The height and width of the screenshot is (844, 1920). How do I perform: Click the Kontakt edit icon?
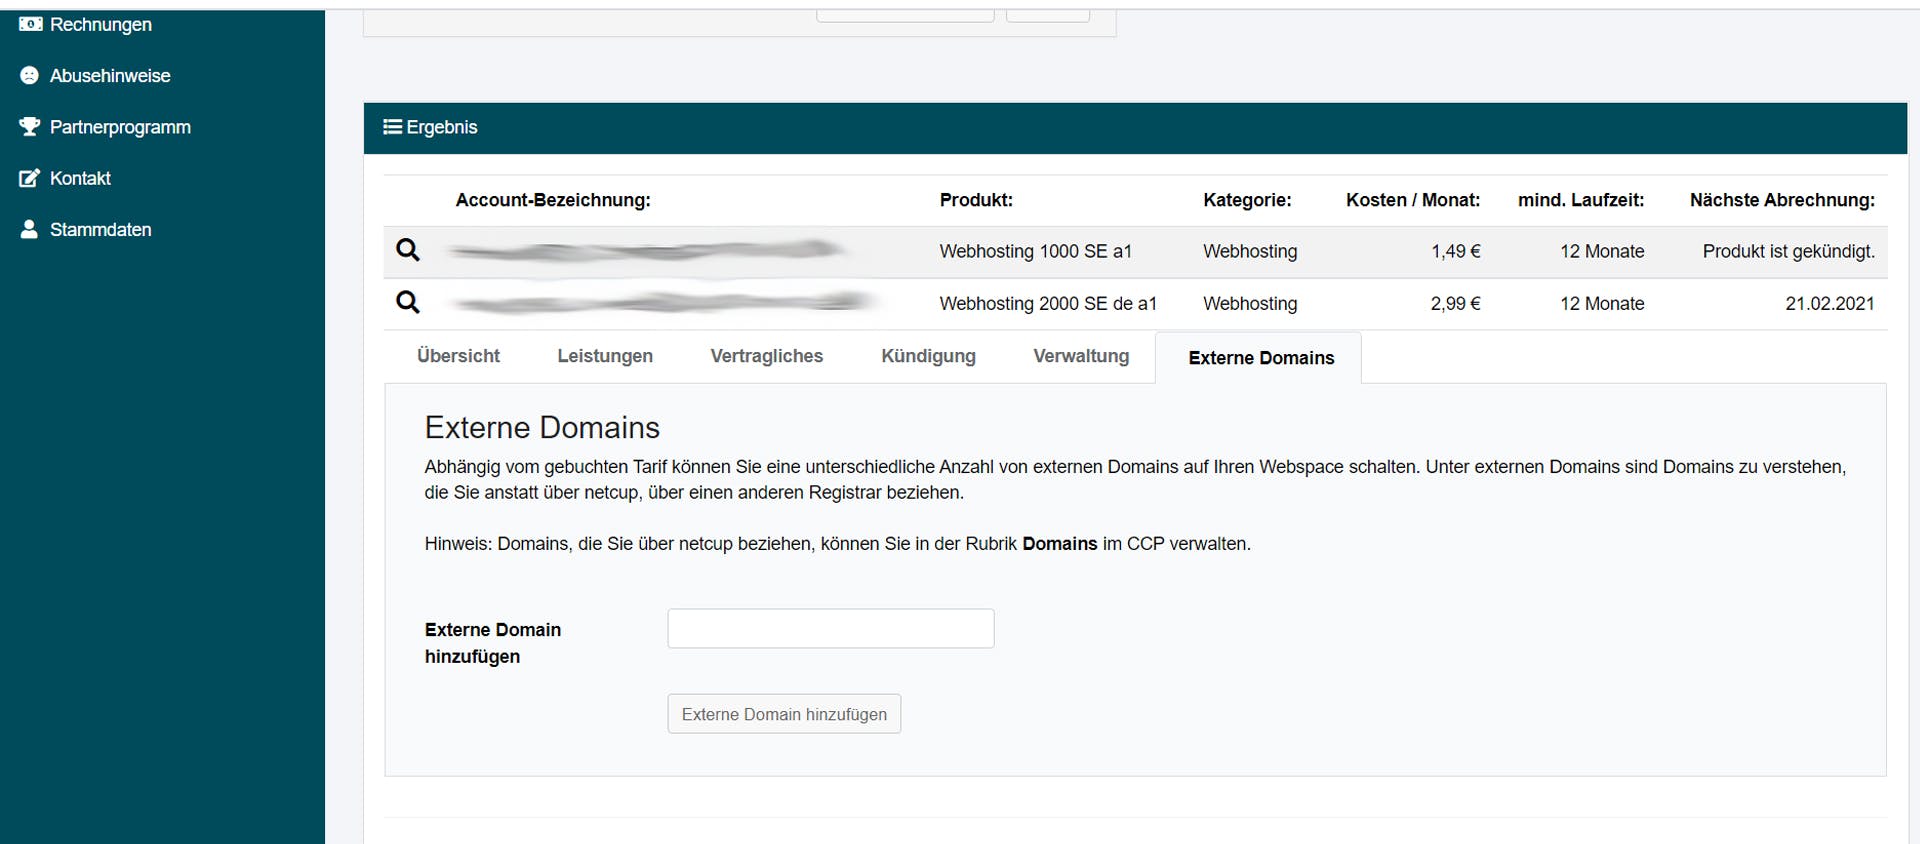click(30, 178)
